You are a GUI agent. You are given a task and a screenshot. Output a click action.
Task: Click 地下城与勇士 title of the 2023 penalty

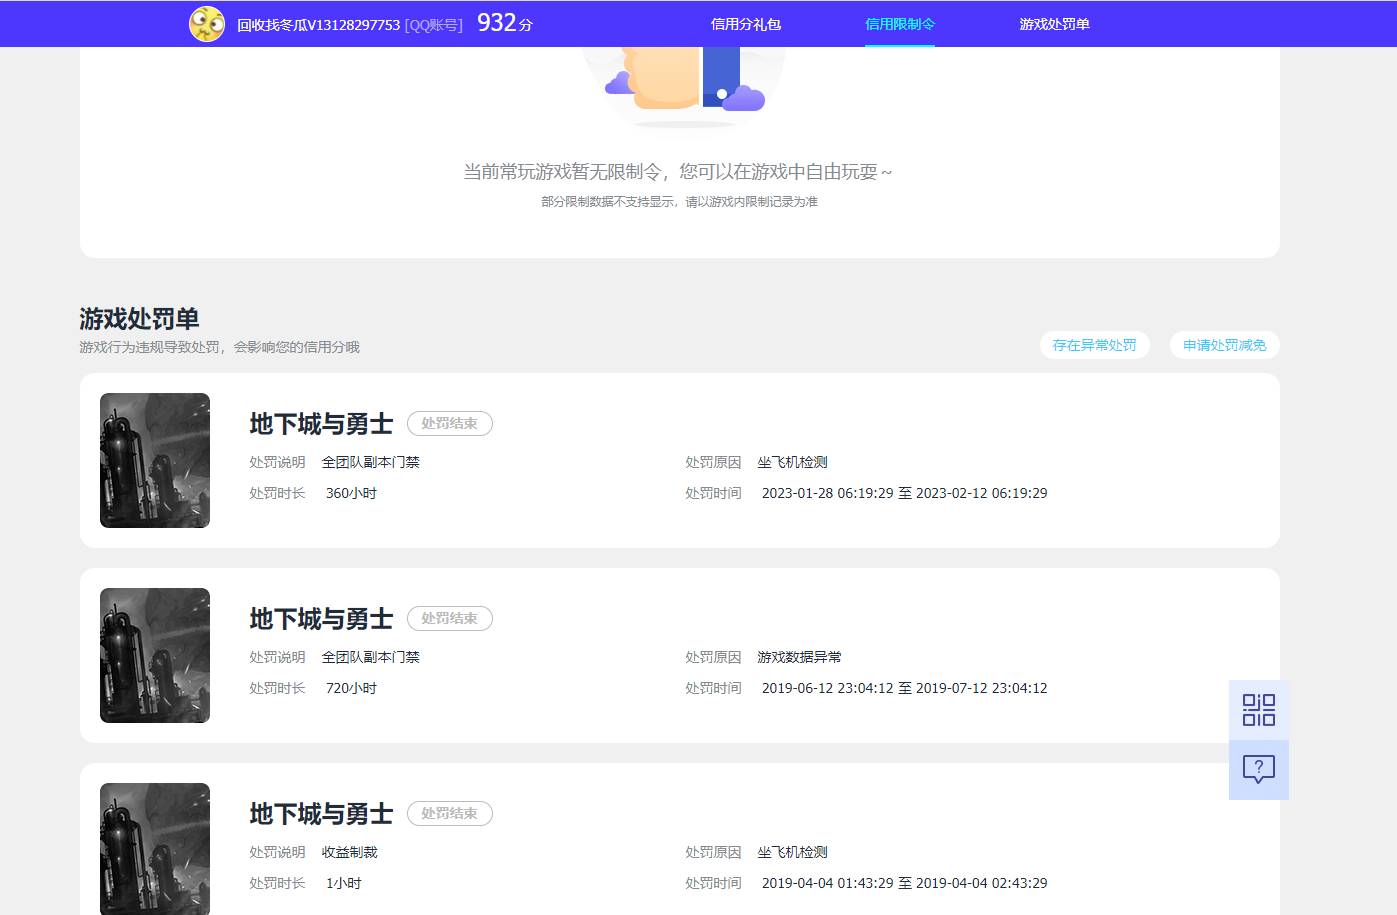pyautogui.click(x=322, y=424)
